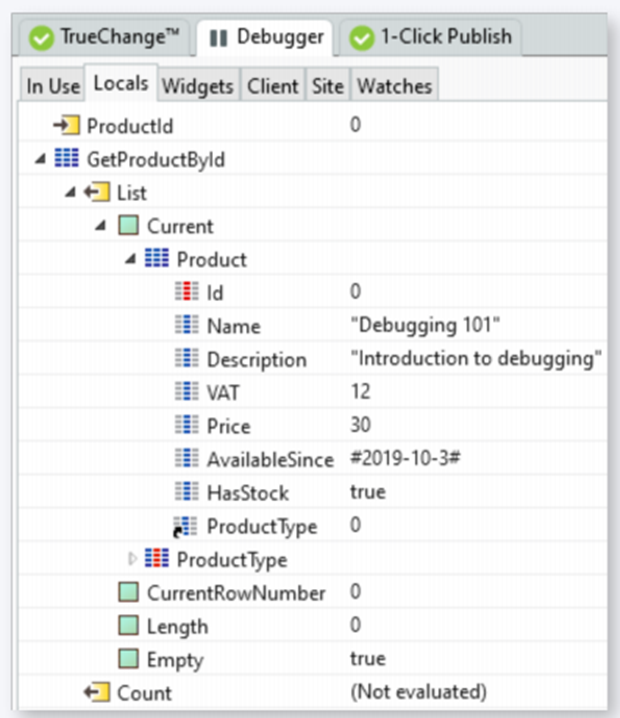Select the HasStock attribute row

(x=247, y=492)
